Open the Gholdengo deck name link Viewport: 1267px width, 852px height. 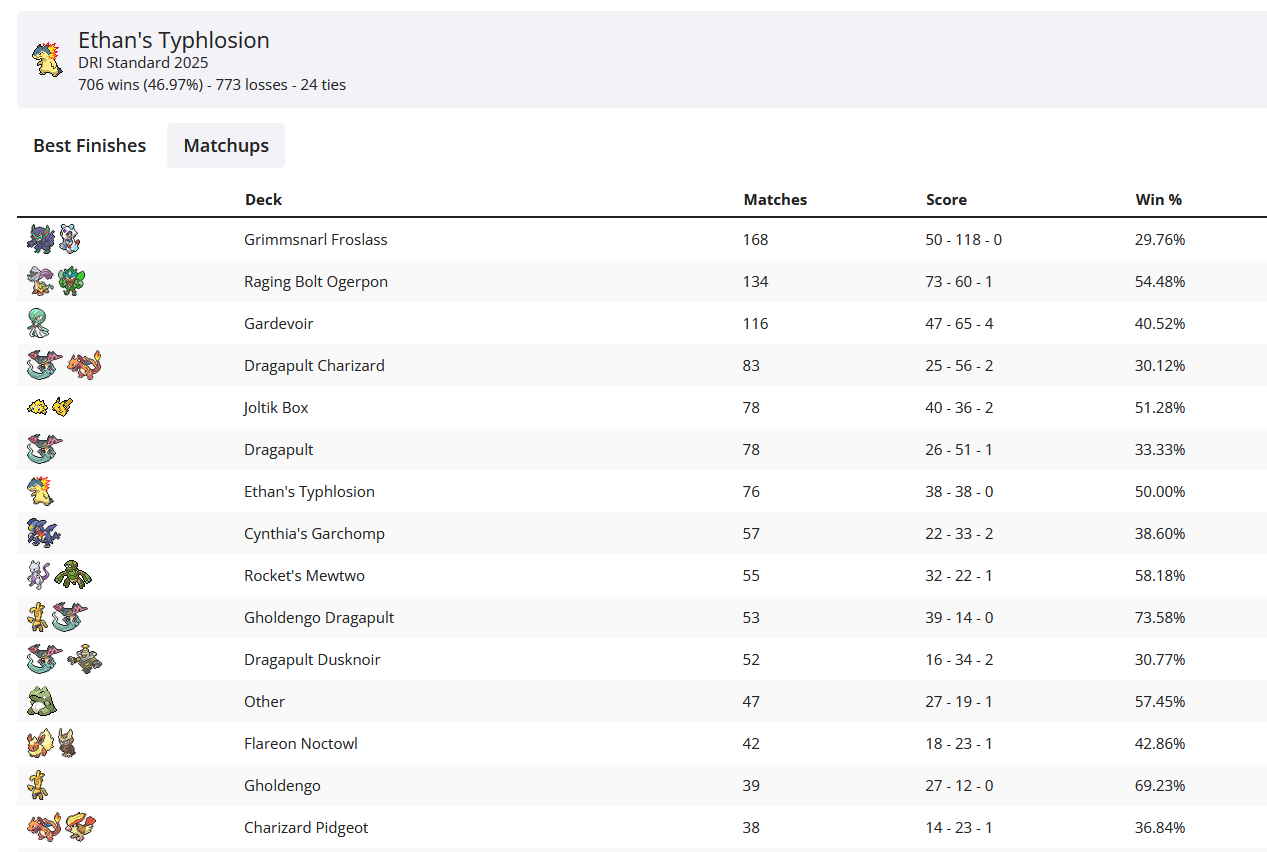(282, 786)
